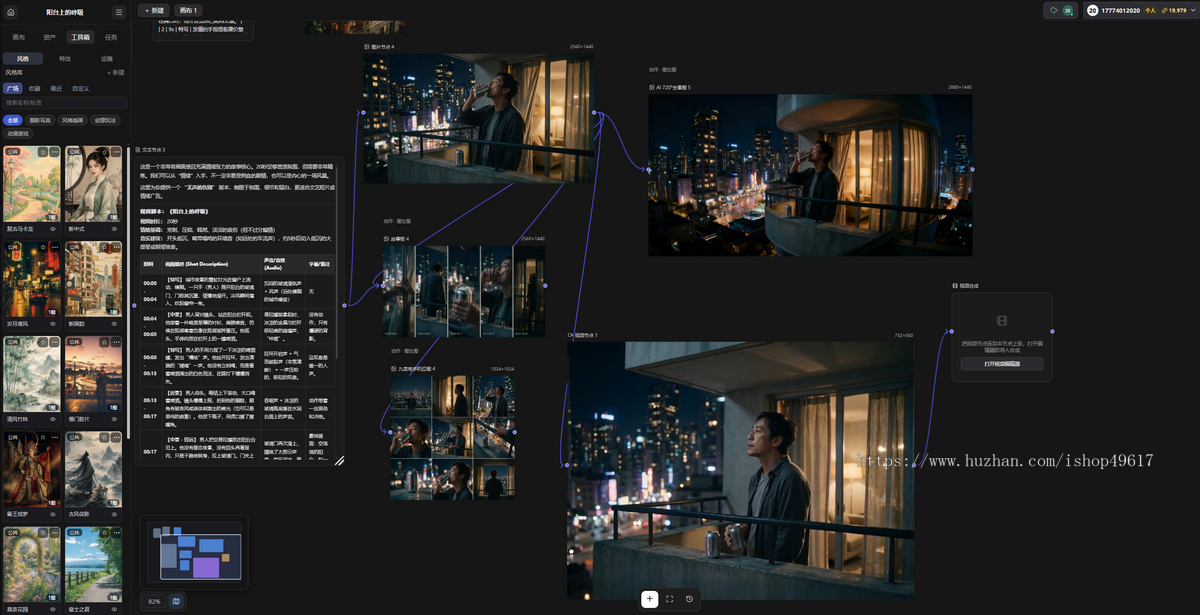Open more options on 霸王戏梦 card
The image size is (1200, 615).
[x=55, y=438]
